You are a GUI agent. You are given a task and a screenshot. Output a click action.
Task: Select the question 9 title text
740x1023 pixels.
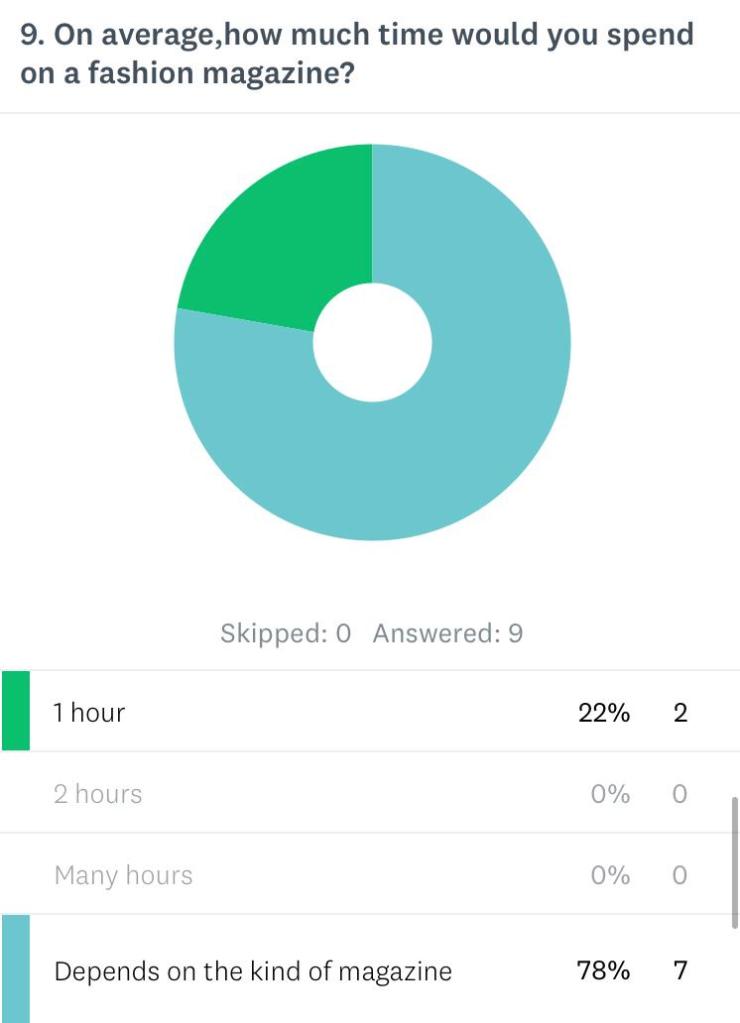(x=356, y=54)
